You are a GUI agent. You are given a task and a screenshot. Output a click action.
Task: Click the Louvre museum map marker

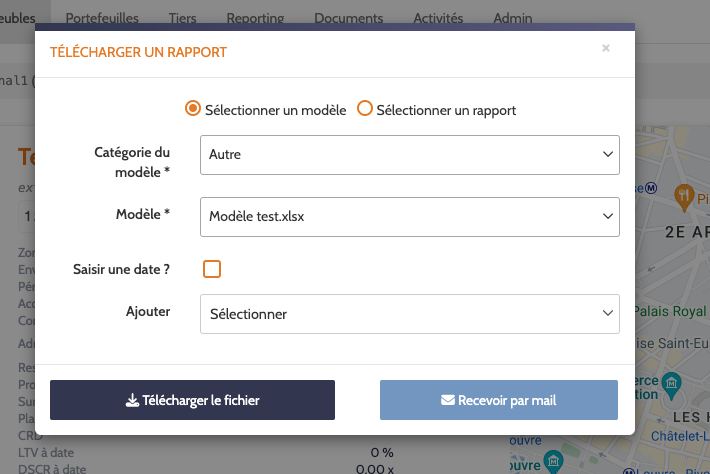(x=551, y=460)
